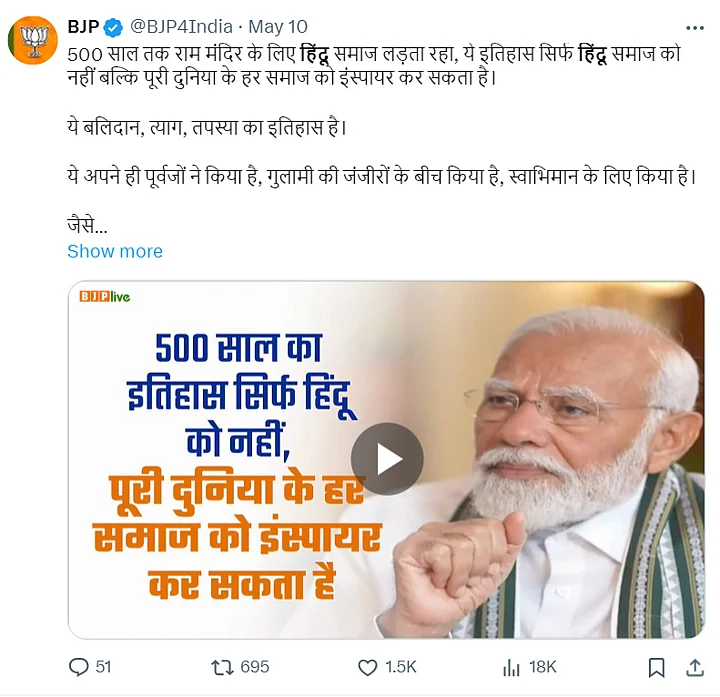Screen dimensions: 720x697
Task: Click the BJP display name
Action: coord(82,27)
